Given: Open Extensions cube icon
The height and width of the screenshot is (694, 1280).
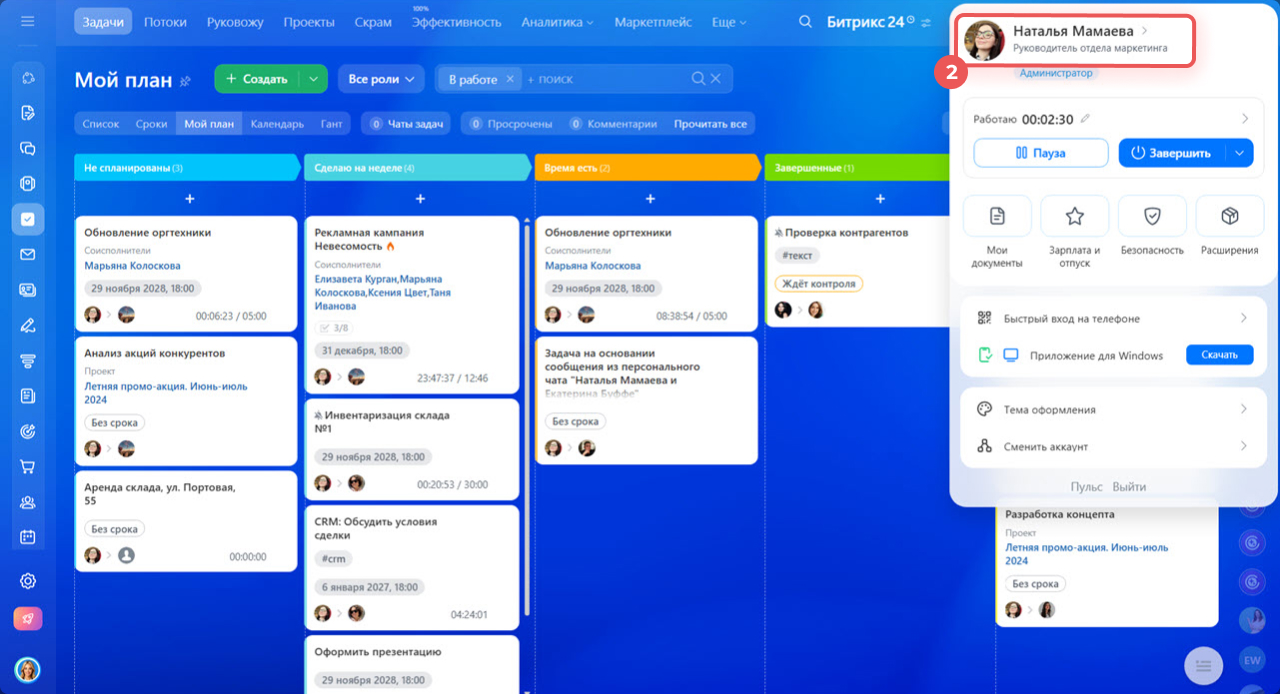Looking at the screenshot, I should [x=1230, y=216].
